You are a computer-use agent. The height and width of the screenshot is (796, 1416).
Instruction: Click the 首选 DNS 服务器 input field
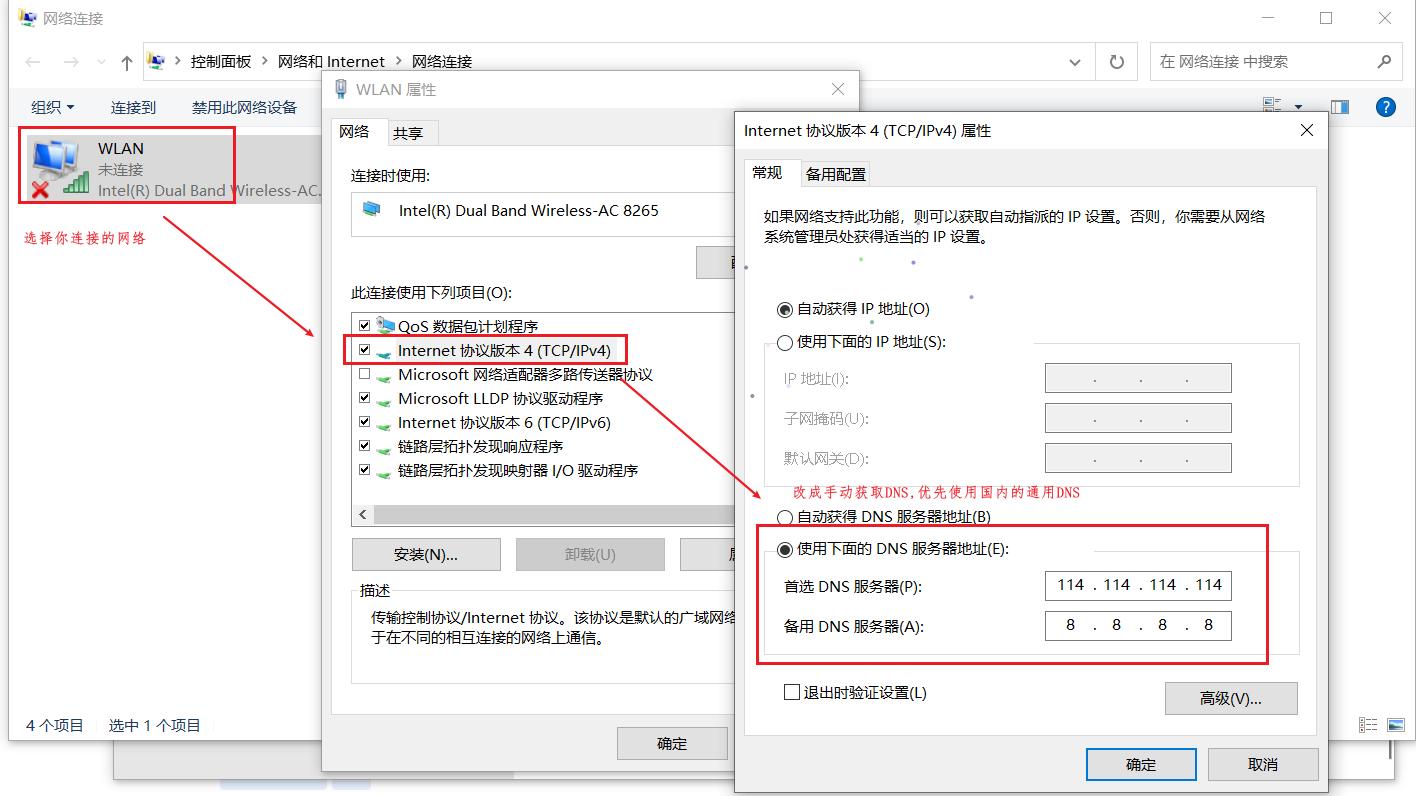click(x=1138, y=585)
